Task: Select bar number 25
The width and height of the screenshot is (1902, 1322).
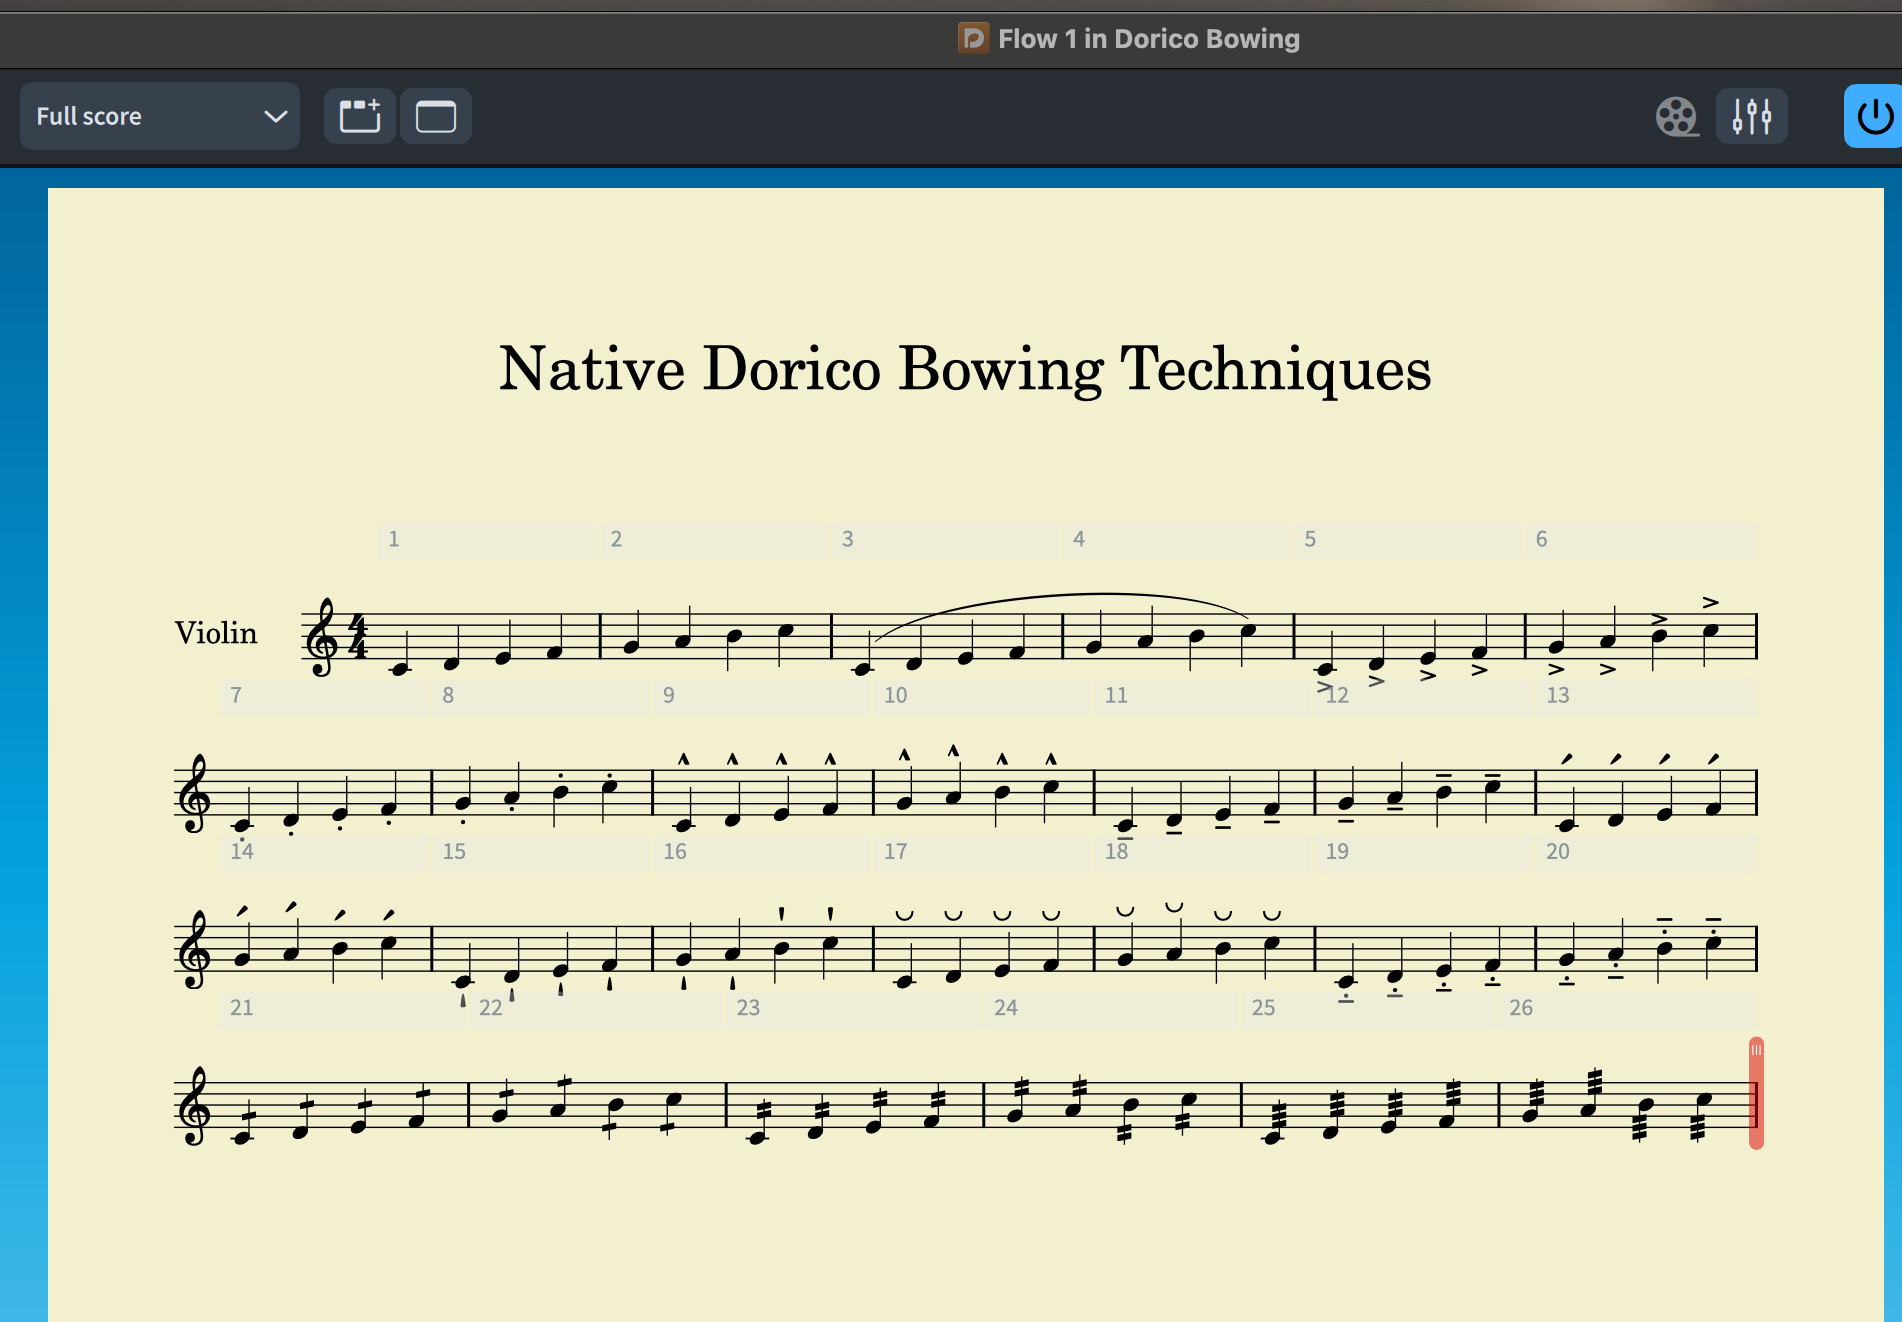Action: [x=1264, y=1007]
